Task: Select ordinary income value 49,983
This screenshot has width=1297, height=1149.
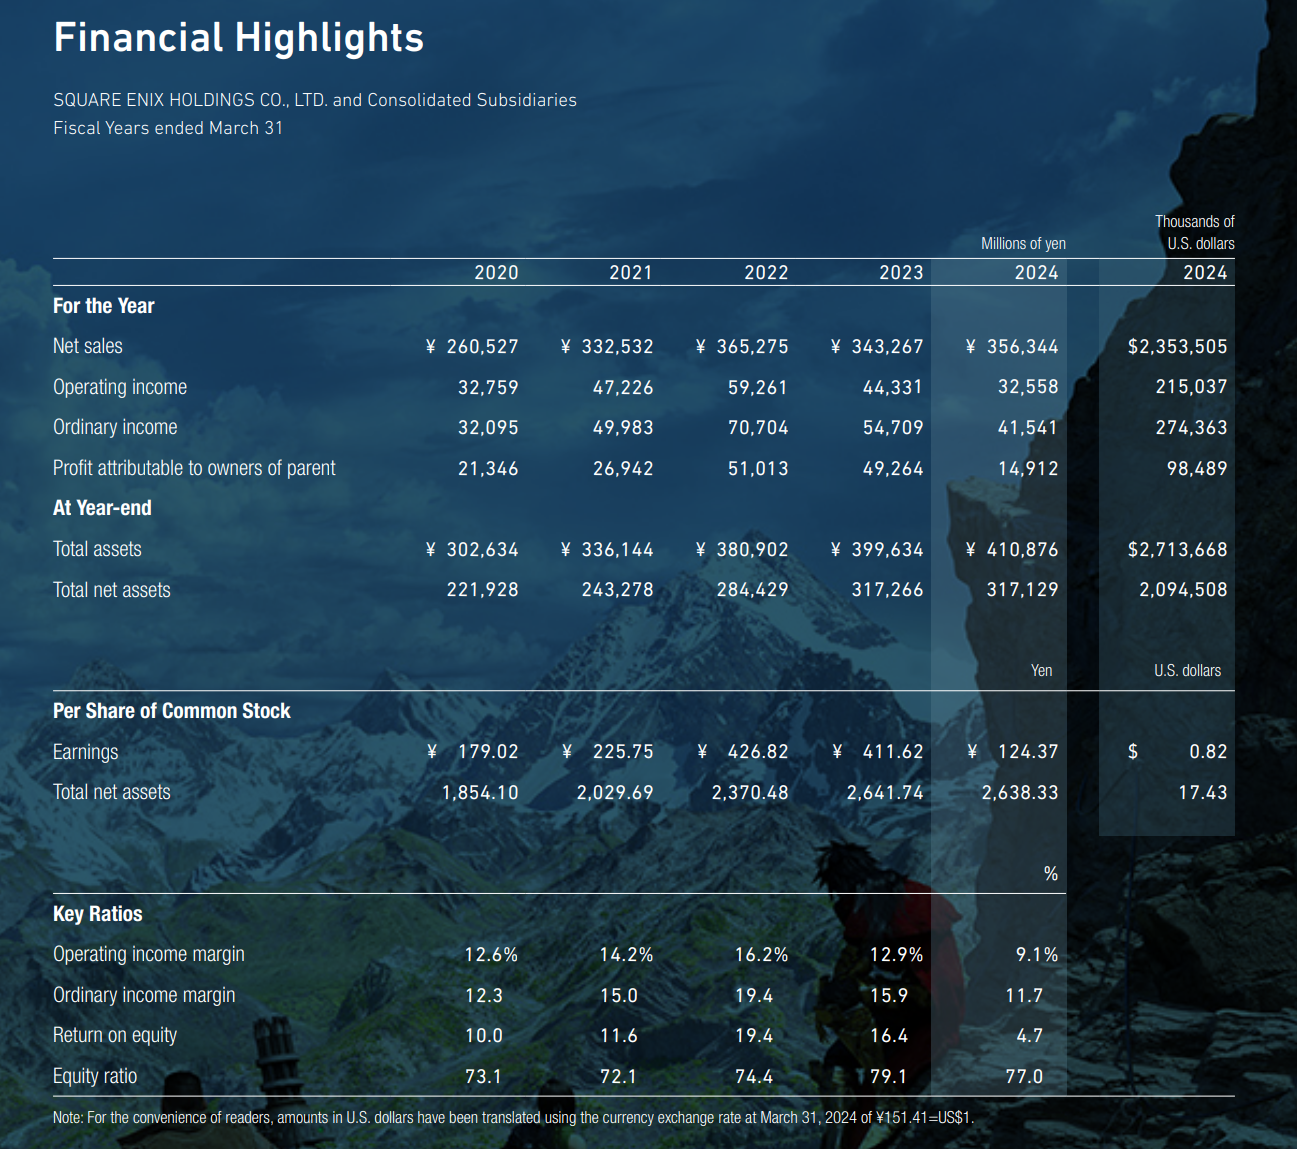Action: click(623, 427)
